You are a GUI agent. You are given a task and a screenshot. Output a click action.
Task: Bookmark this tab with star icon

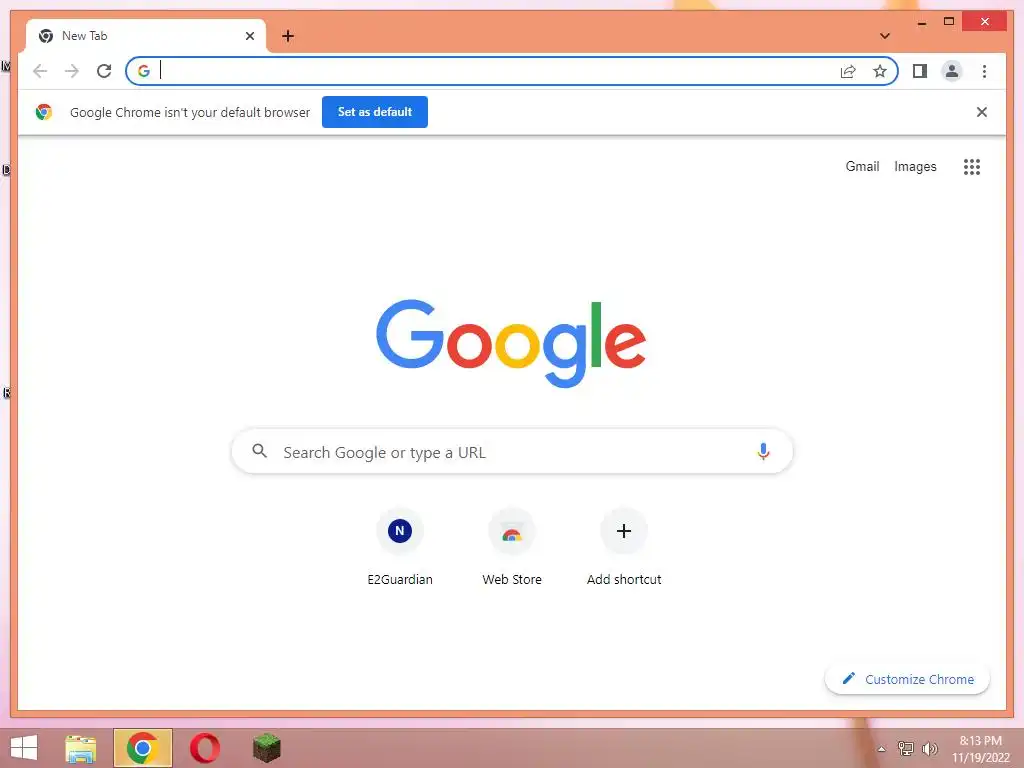click(880, 71)
